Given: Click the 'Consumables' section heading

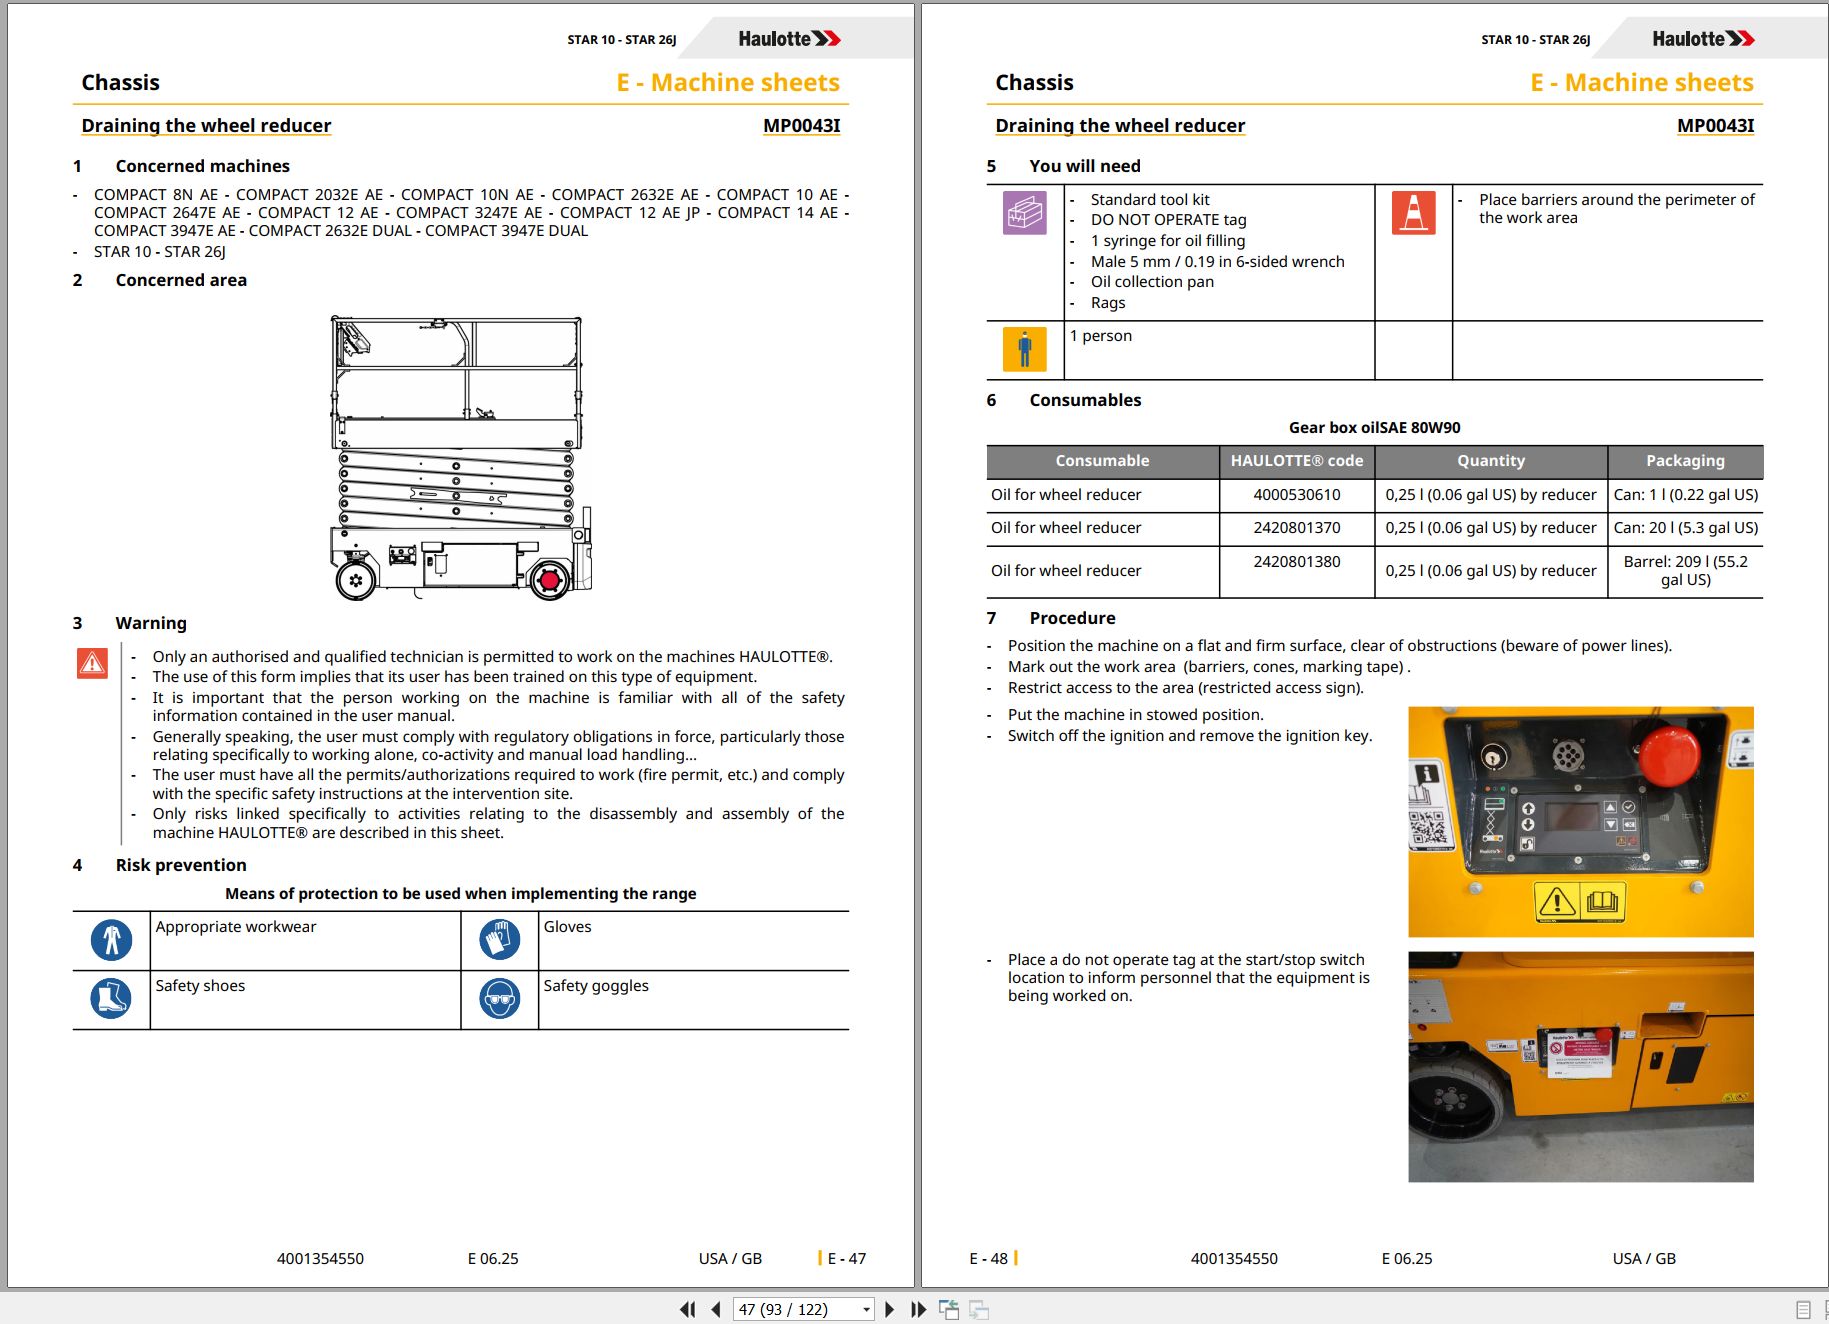Looking at the screenshot, I should pos(1085,400).
